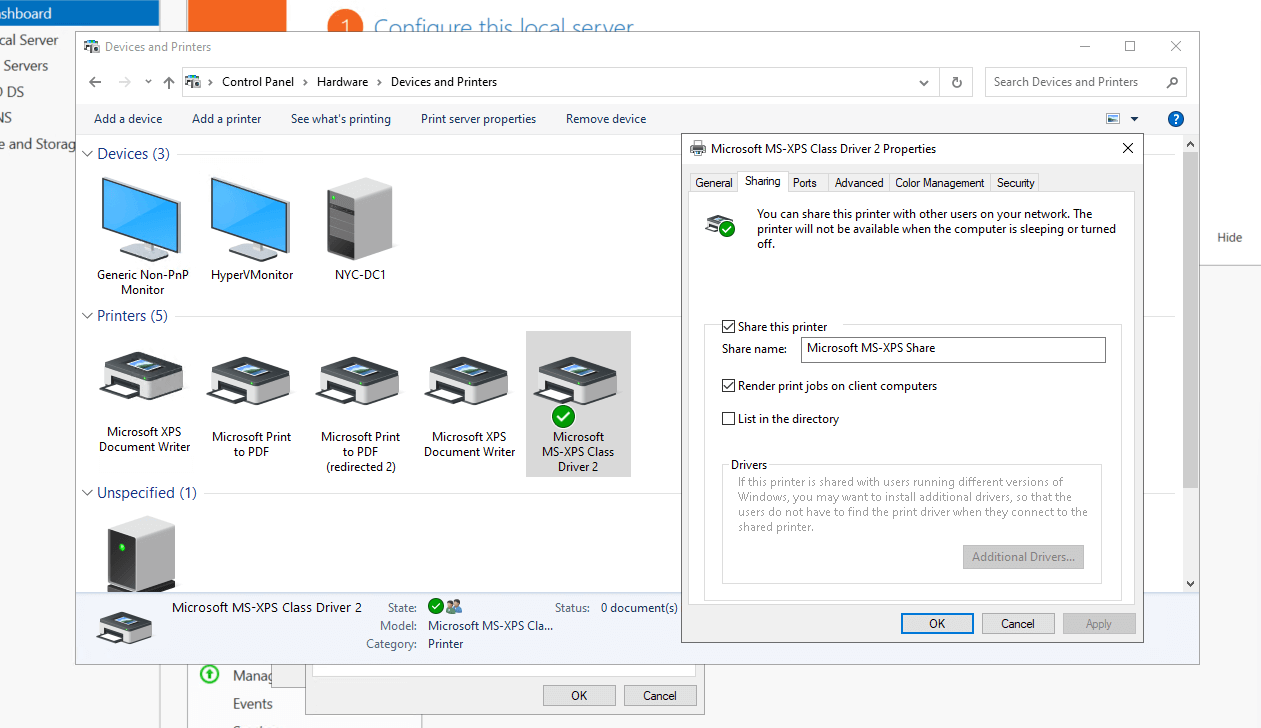Click Add a printer in the toolbar
Image resolution: width=1261 pixels, height=728 pixels.
click(x=226, y=119)
